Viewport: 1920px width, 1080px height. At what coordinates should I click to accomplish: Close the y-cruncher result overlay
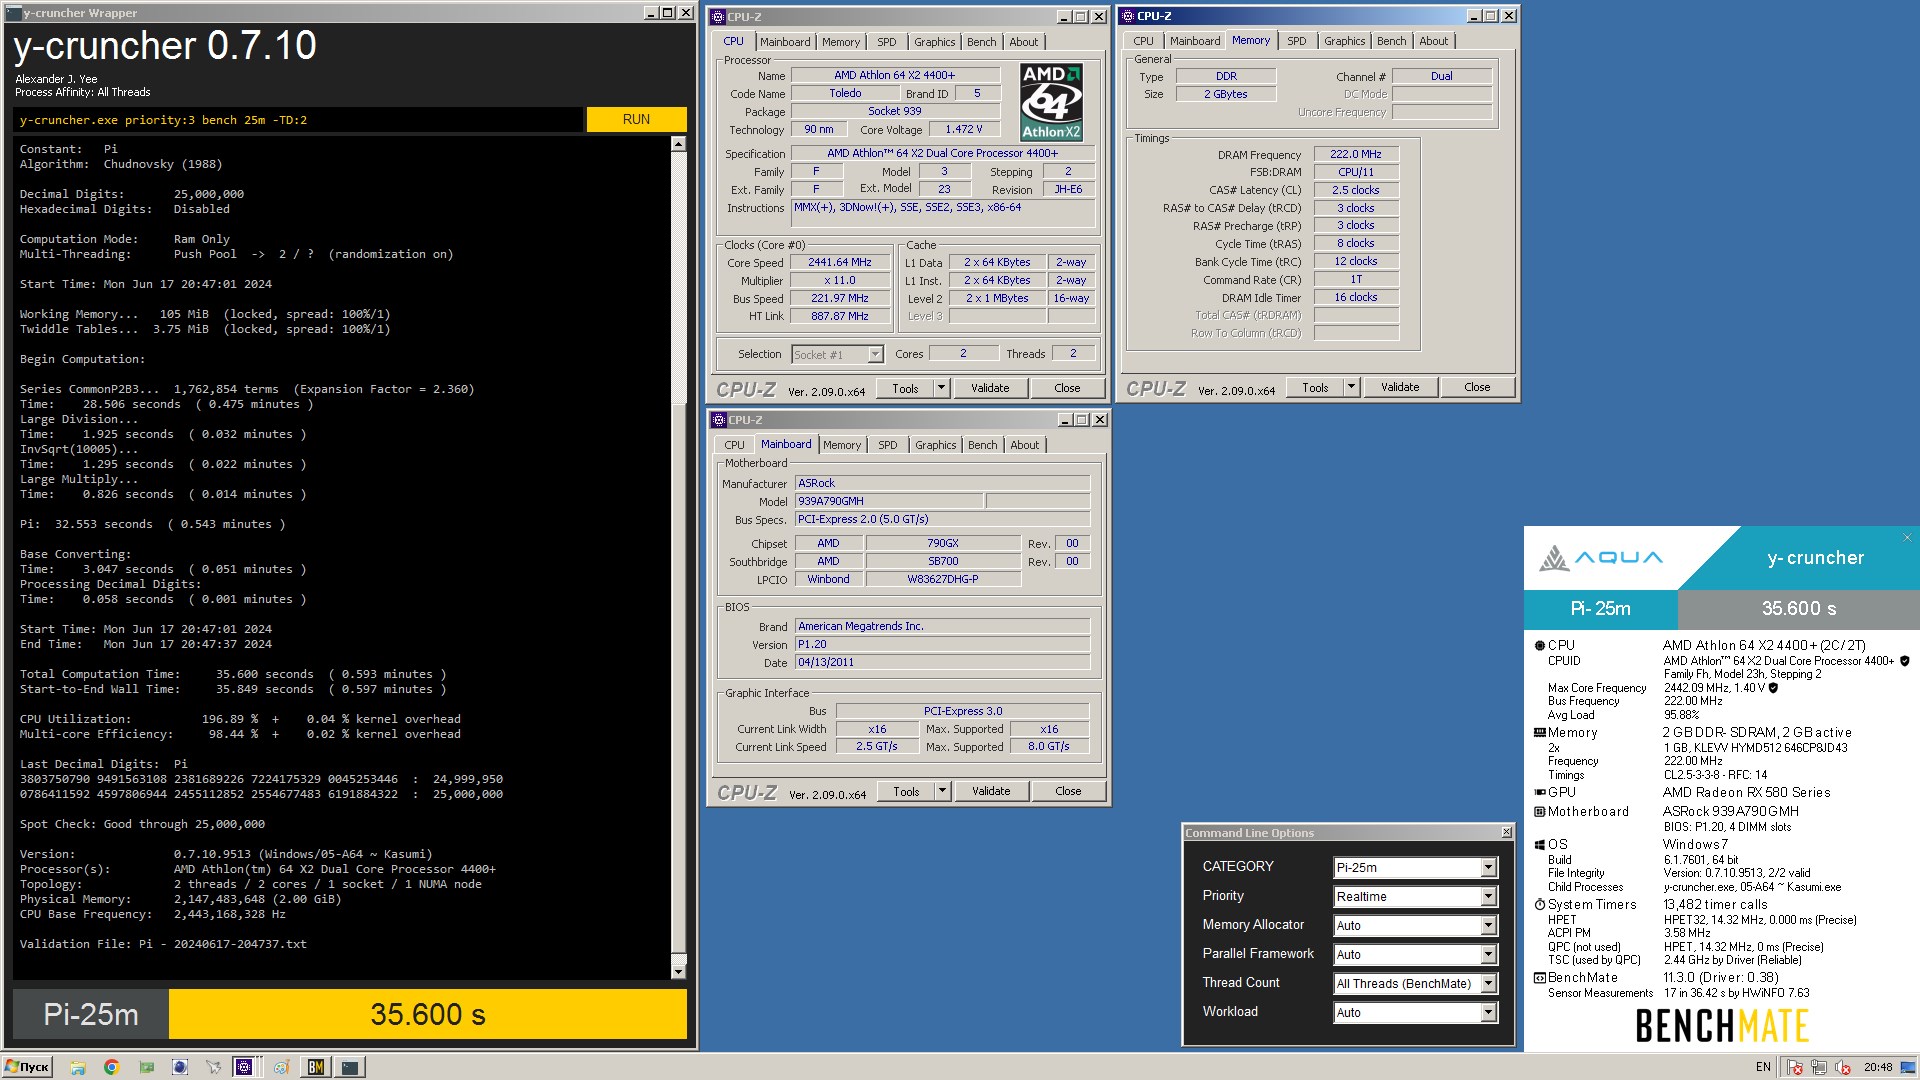pyautogui.click(x=1907, y=538)
